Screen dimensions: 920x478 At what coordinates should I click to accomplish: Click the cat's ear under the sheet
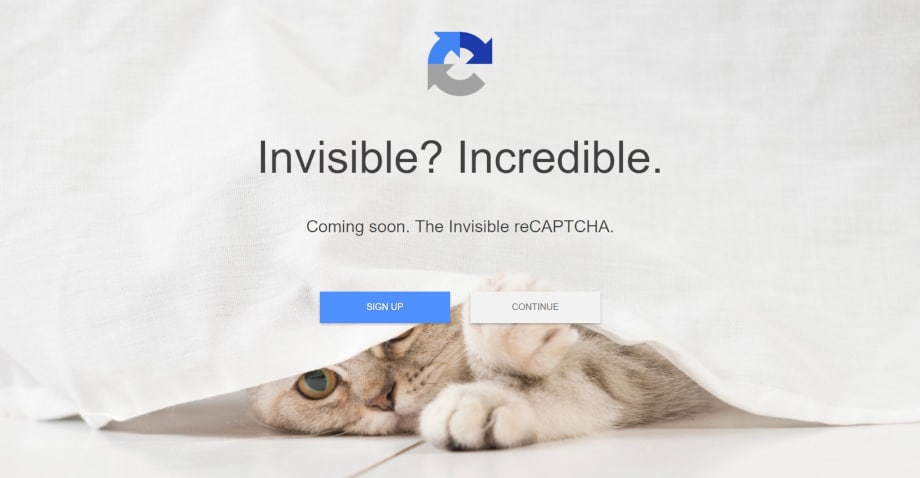pos(397,344)
